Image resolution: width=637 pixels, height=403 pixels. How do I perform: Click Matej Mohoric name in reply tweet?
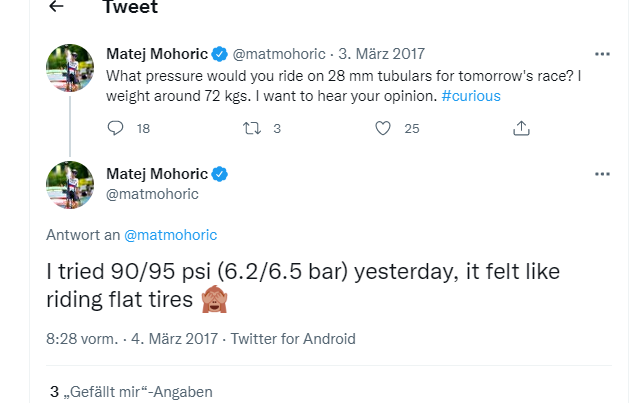tap(157, 174)
